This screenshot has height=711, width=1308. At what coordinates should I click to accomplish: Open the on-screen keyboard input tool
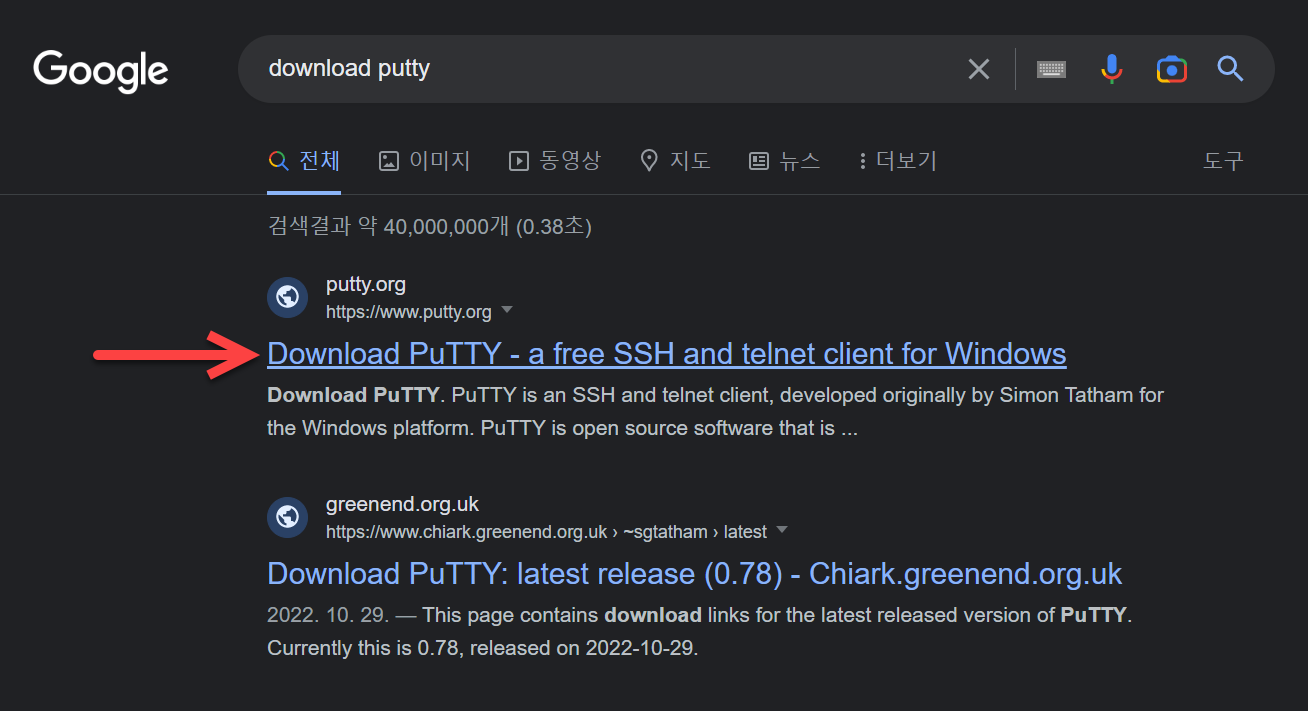(x=1051, y=69)
